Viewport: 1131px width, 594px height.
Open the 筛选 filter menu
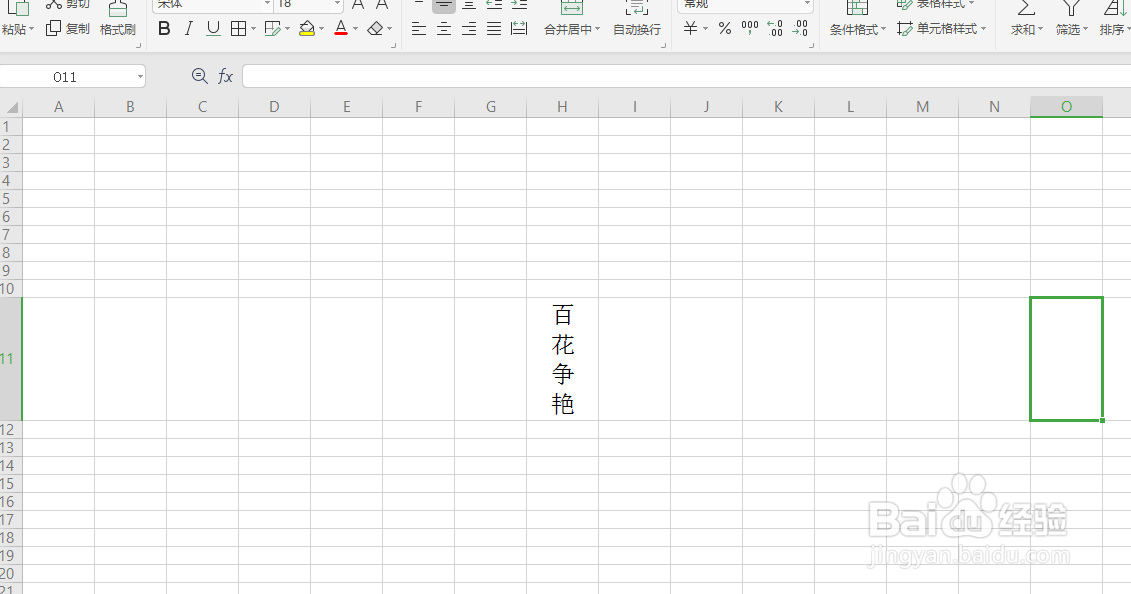pos(1068,28)
